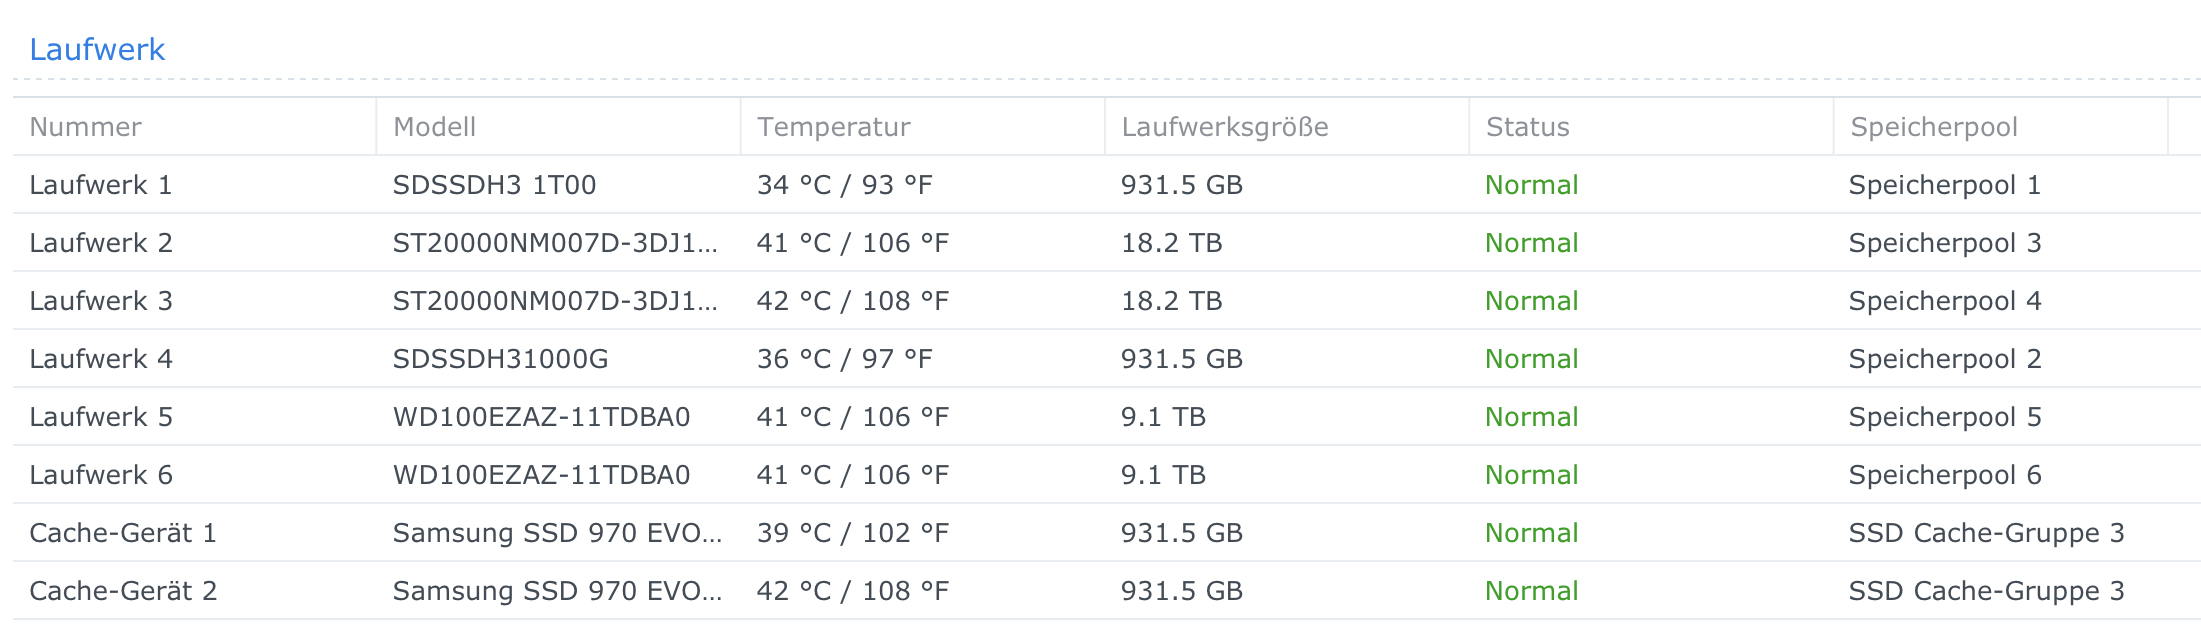Select the Laufwerk 3 row

click(x=101, y=301)
